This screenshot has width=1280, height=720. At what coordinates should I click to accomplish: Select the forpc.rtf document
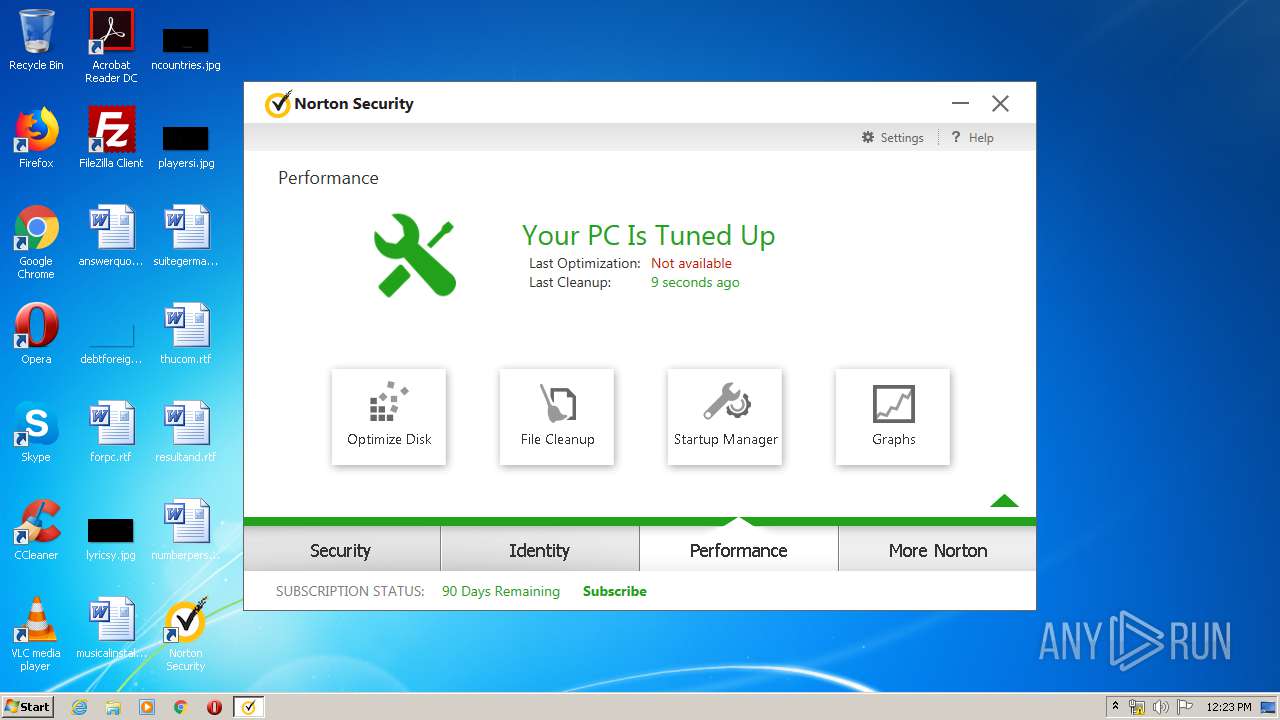(x=111, y=432)
